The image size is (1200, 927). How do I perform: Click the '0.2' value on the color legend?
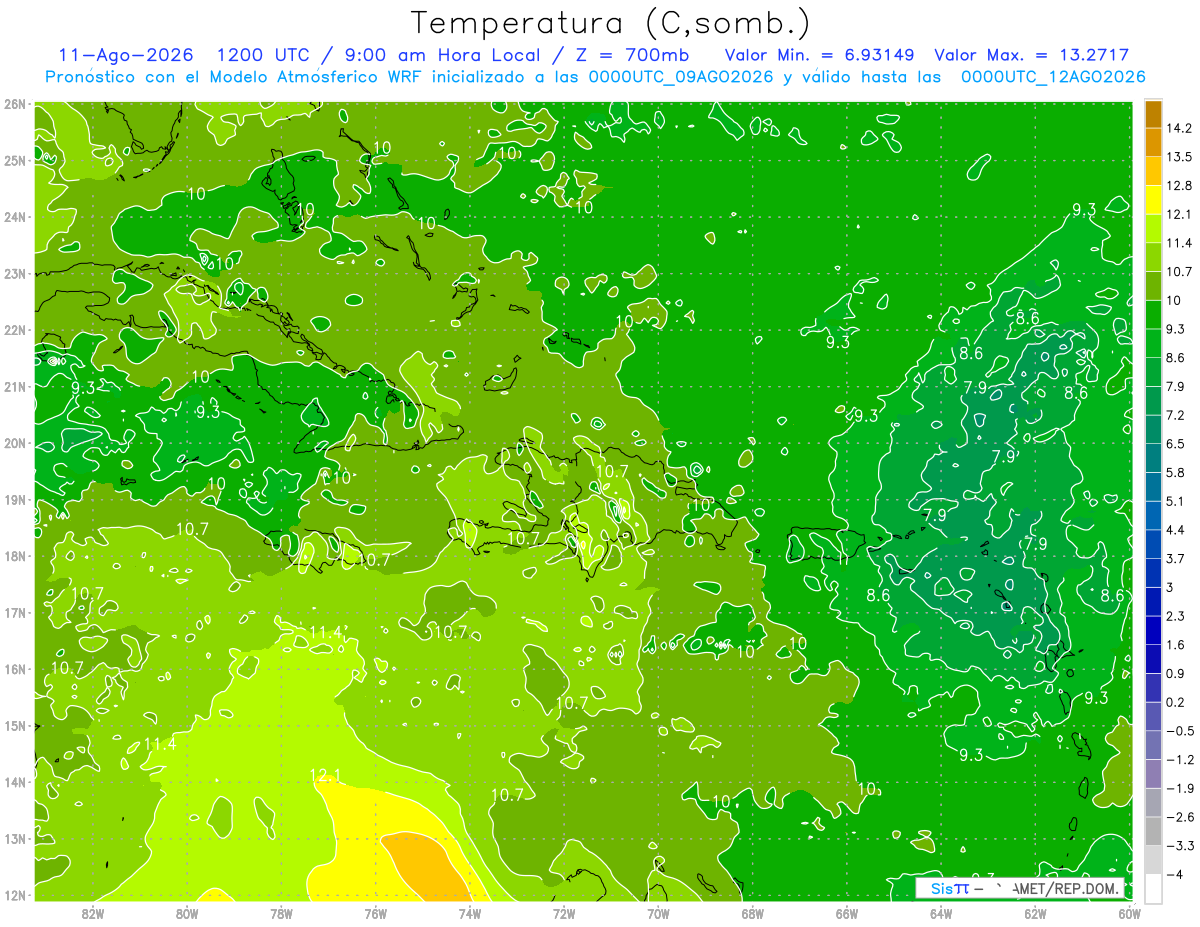point(1177,702)
